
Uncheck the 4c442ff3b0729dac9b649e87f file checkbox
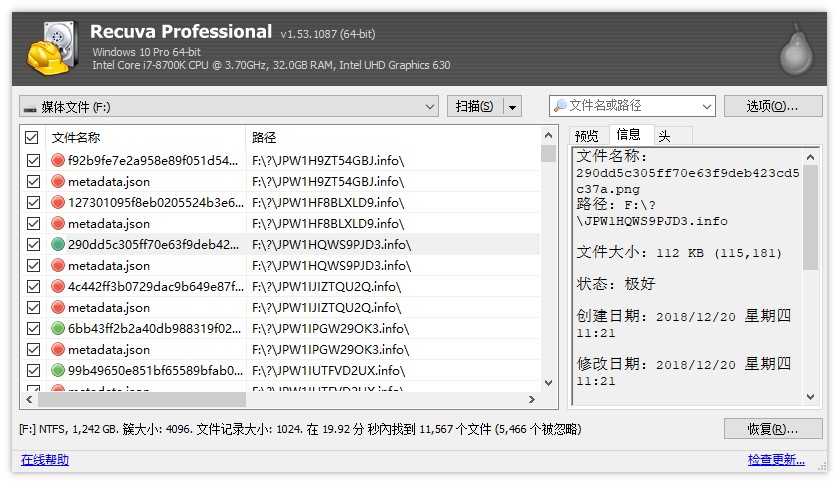33,286
